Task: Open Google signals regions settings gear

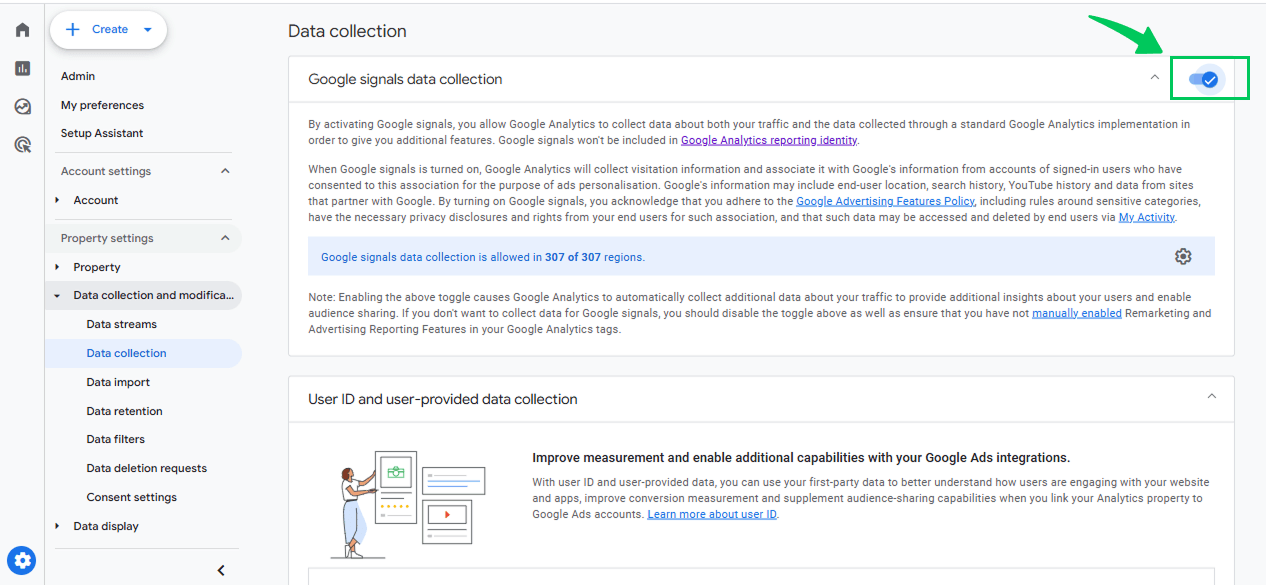Action: (x=1183, y=256)
